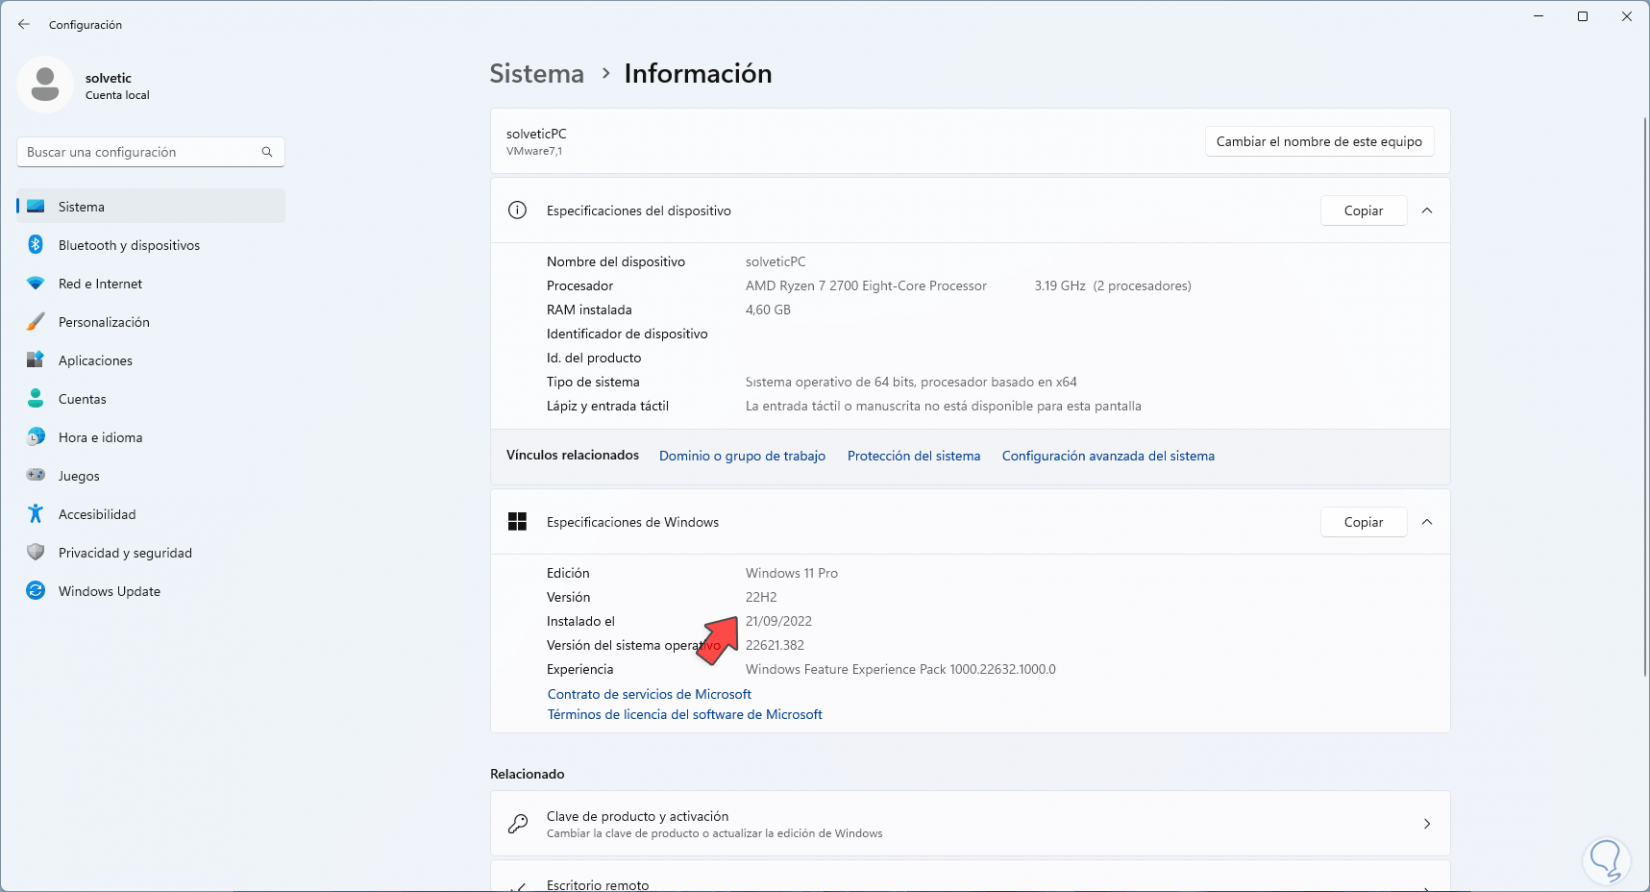
Task: Click the Windows logo icon
Action: (x=517, y=522)
